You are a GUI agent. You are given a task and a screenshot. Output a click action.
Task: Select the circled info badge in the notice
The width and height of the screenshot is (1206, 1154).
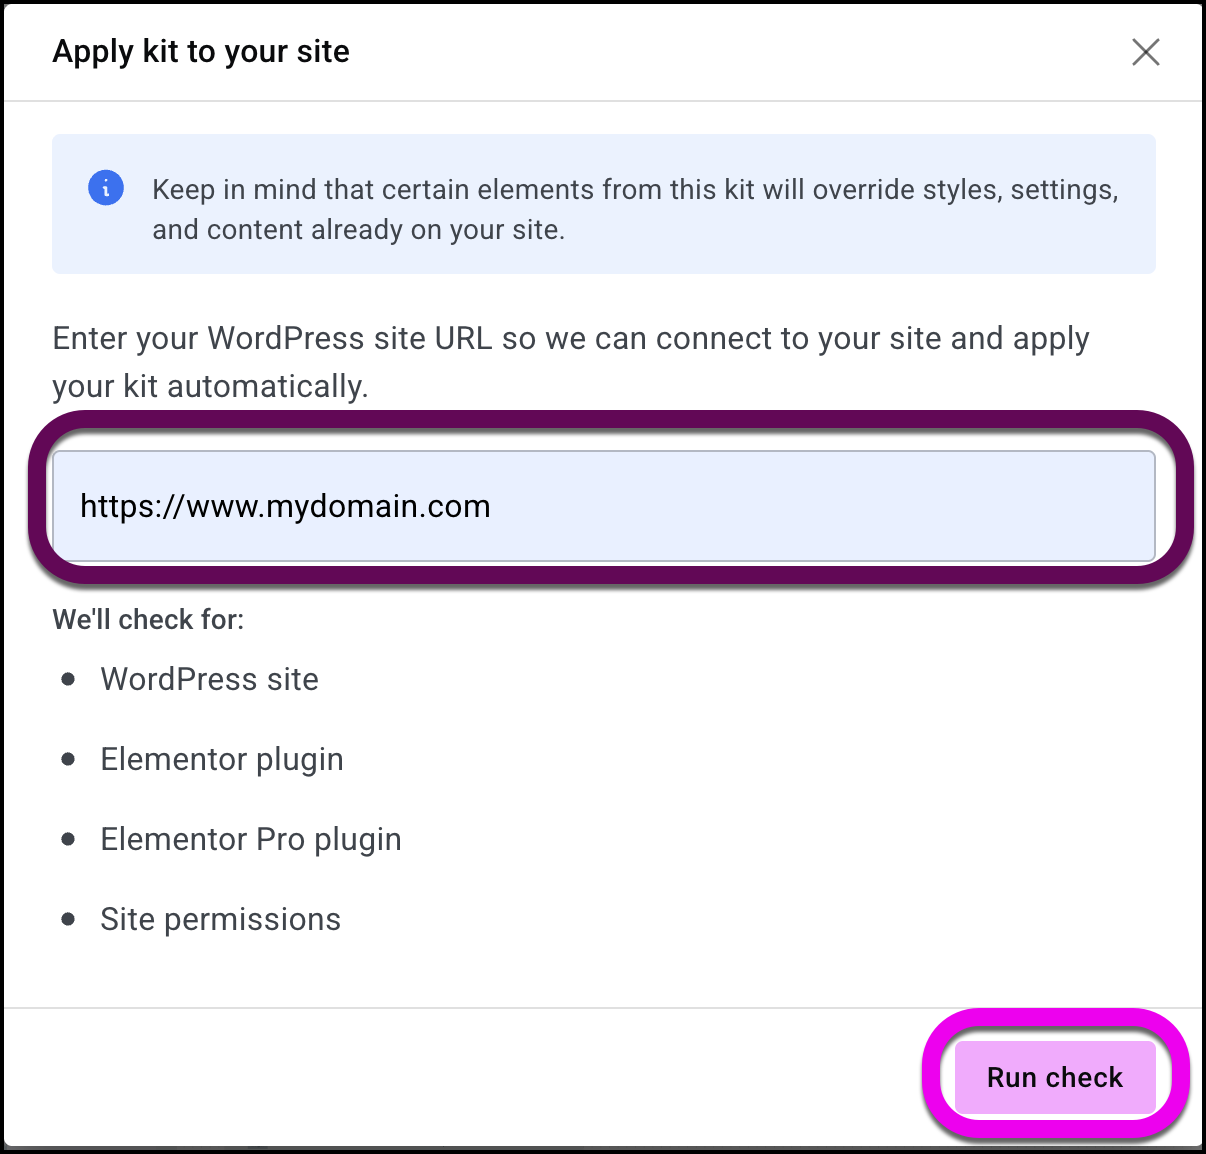click(x=105, y=187)
